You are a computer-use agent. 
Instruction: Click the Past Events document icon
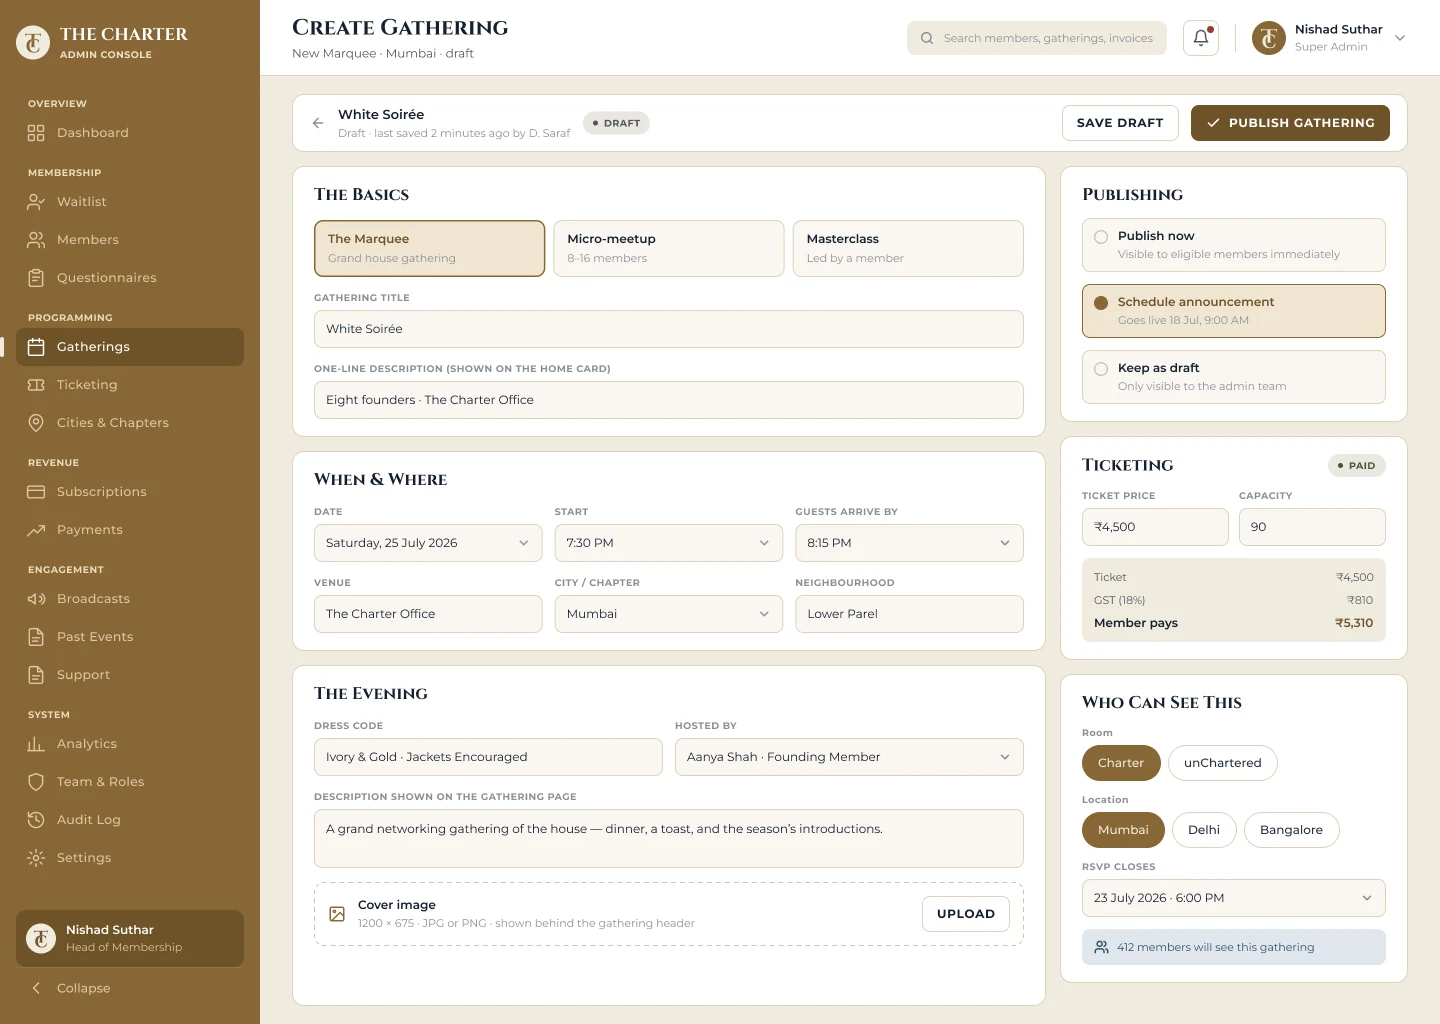point(36,637)
